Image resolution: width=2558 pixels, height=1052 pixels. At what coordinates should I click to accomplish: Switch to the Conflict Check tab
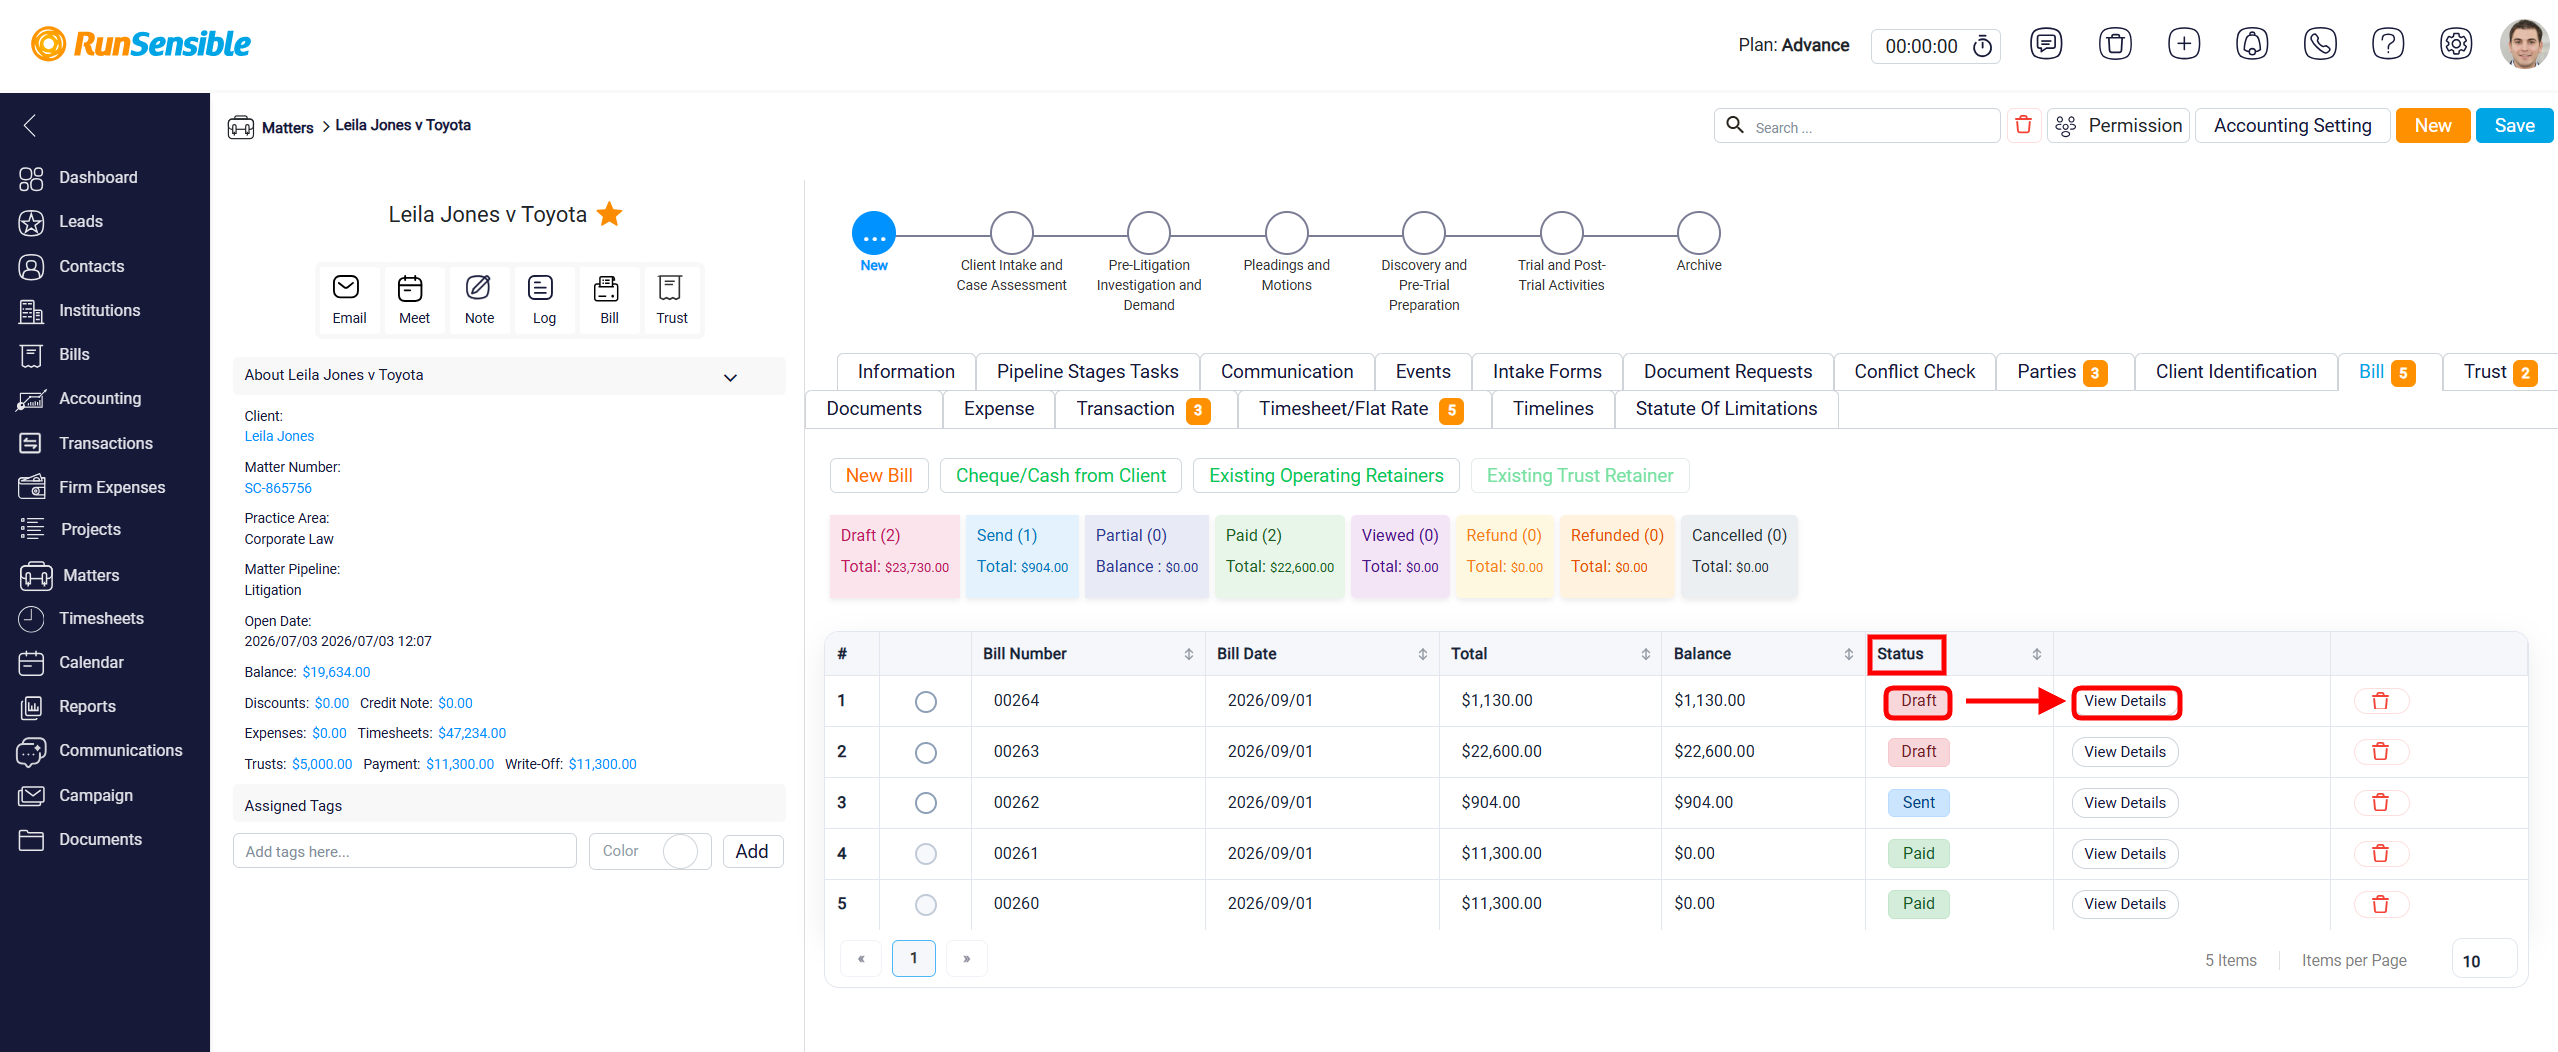pos(1914,372)
